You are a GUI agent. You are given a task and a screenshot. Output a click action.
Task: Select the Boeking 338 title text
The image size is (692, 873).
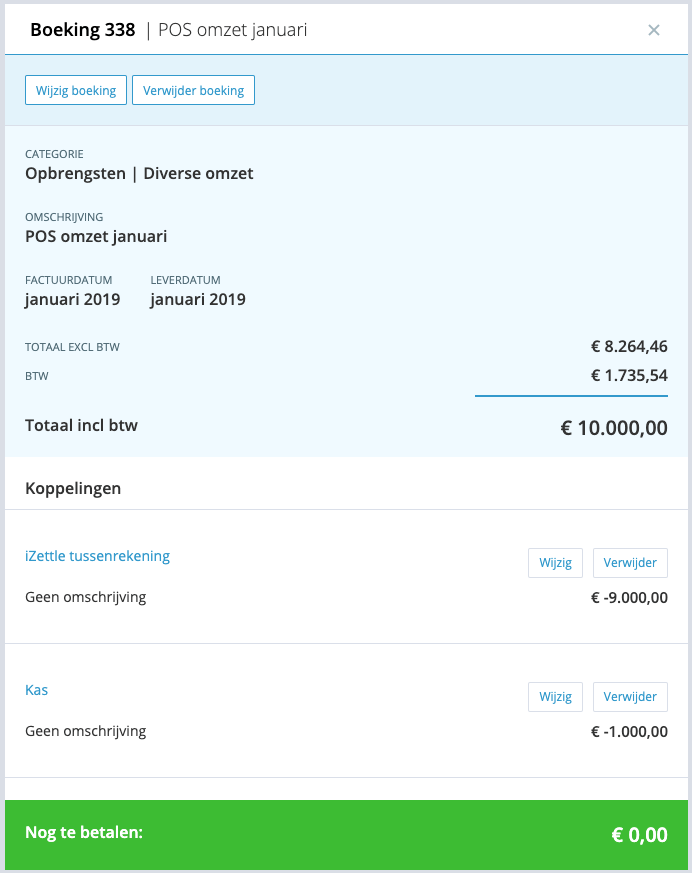[82, 30]
